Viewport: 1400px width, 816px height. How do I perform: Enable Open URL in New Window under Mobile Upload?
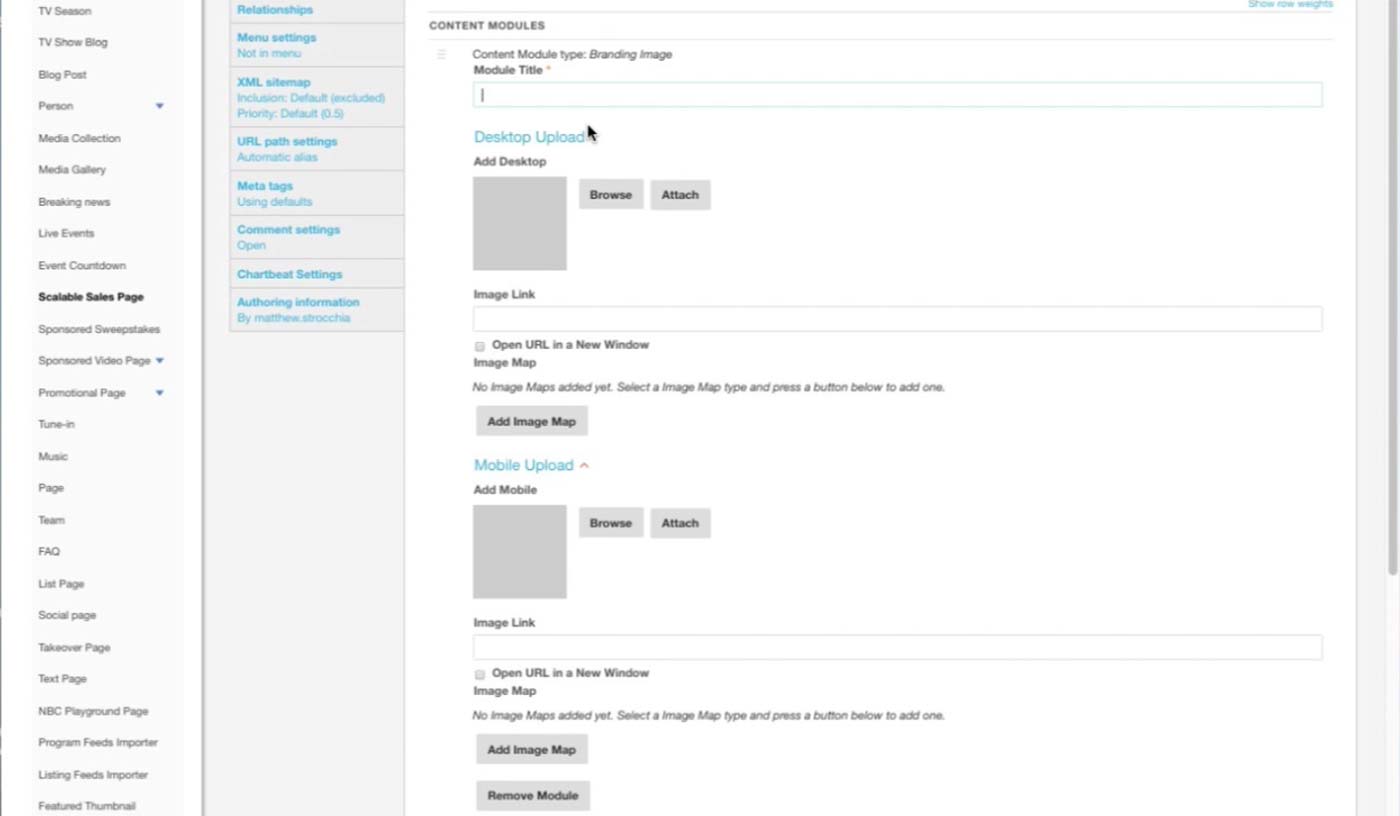[x=480, y=674]
